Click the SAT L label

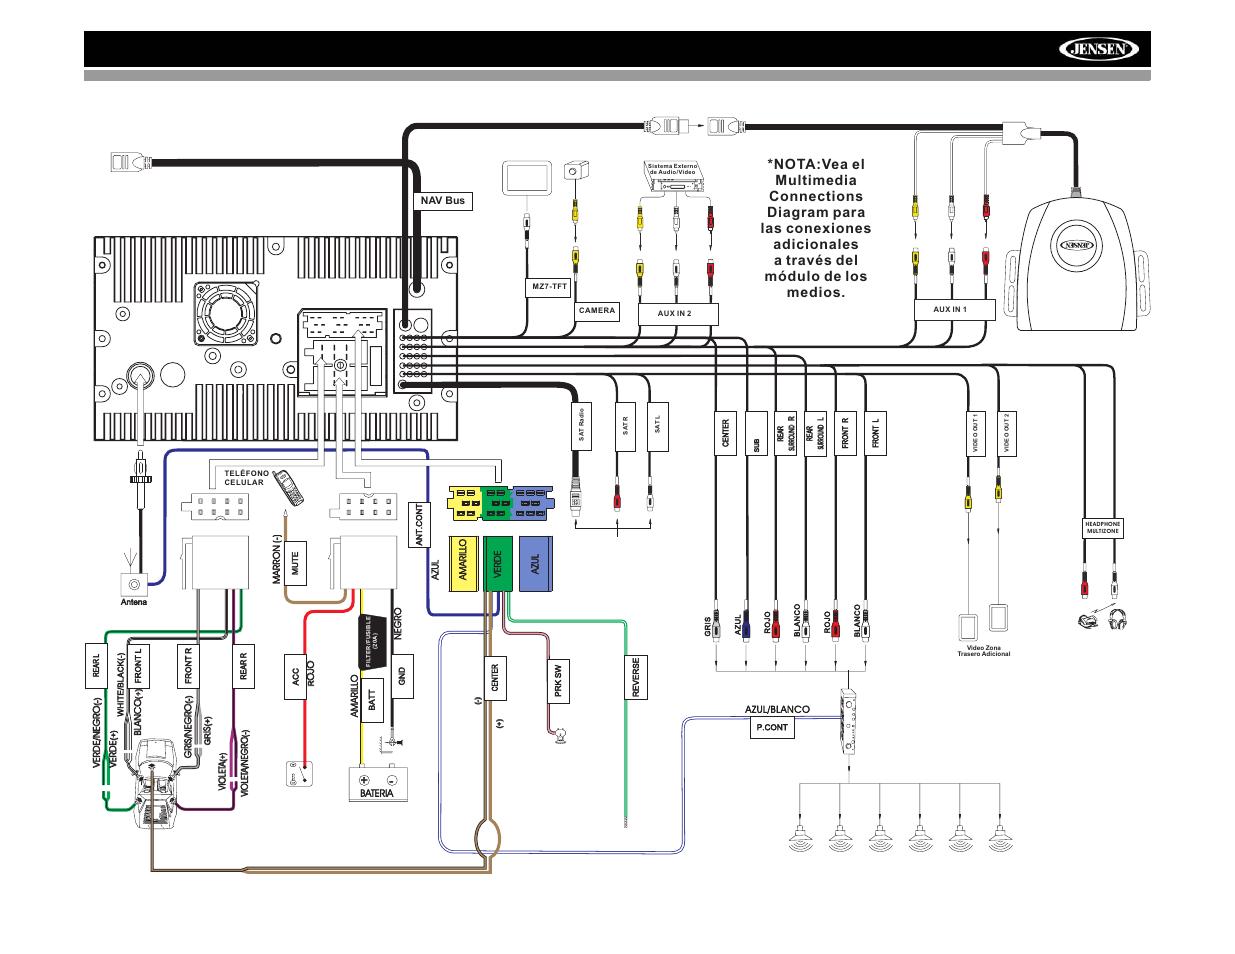click(658, 426)
